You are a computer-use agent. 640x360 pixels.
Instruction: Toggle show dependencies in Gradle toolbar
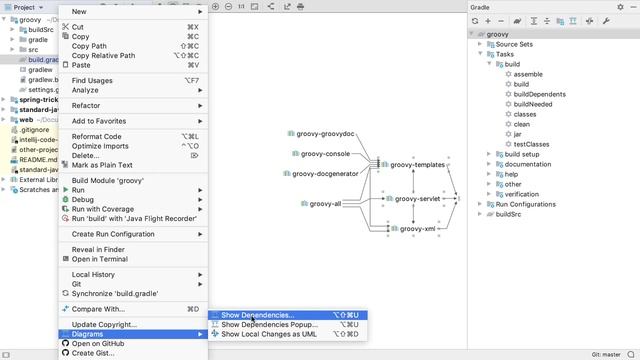[x=573, y=21]
